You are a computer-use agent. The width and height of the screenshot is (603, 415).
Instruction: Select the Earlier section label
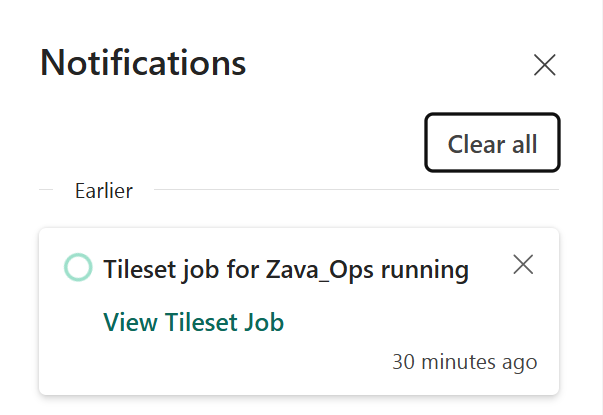[103, 191]
